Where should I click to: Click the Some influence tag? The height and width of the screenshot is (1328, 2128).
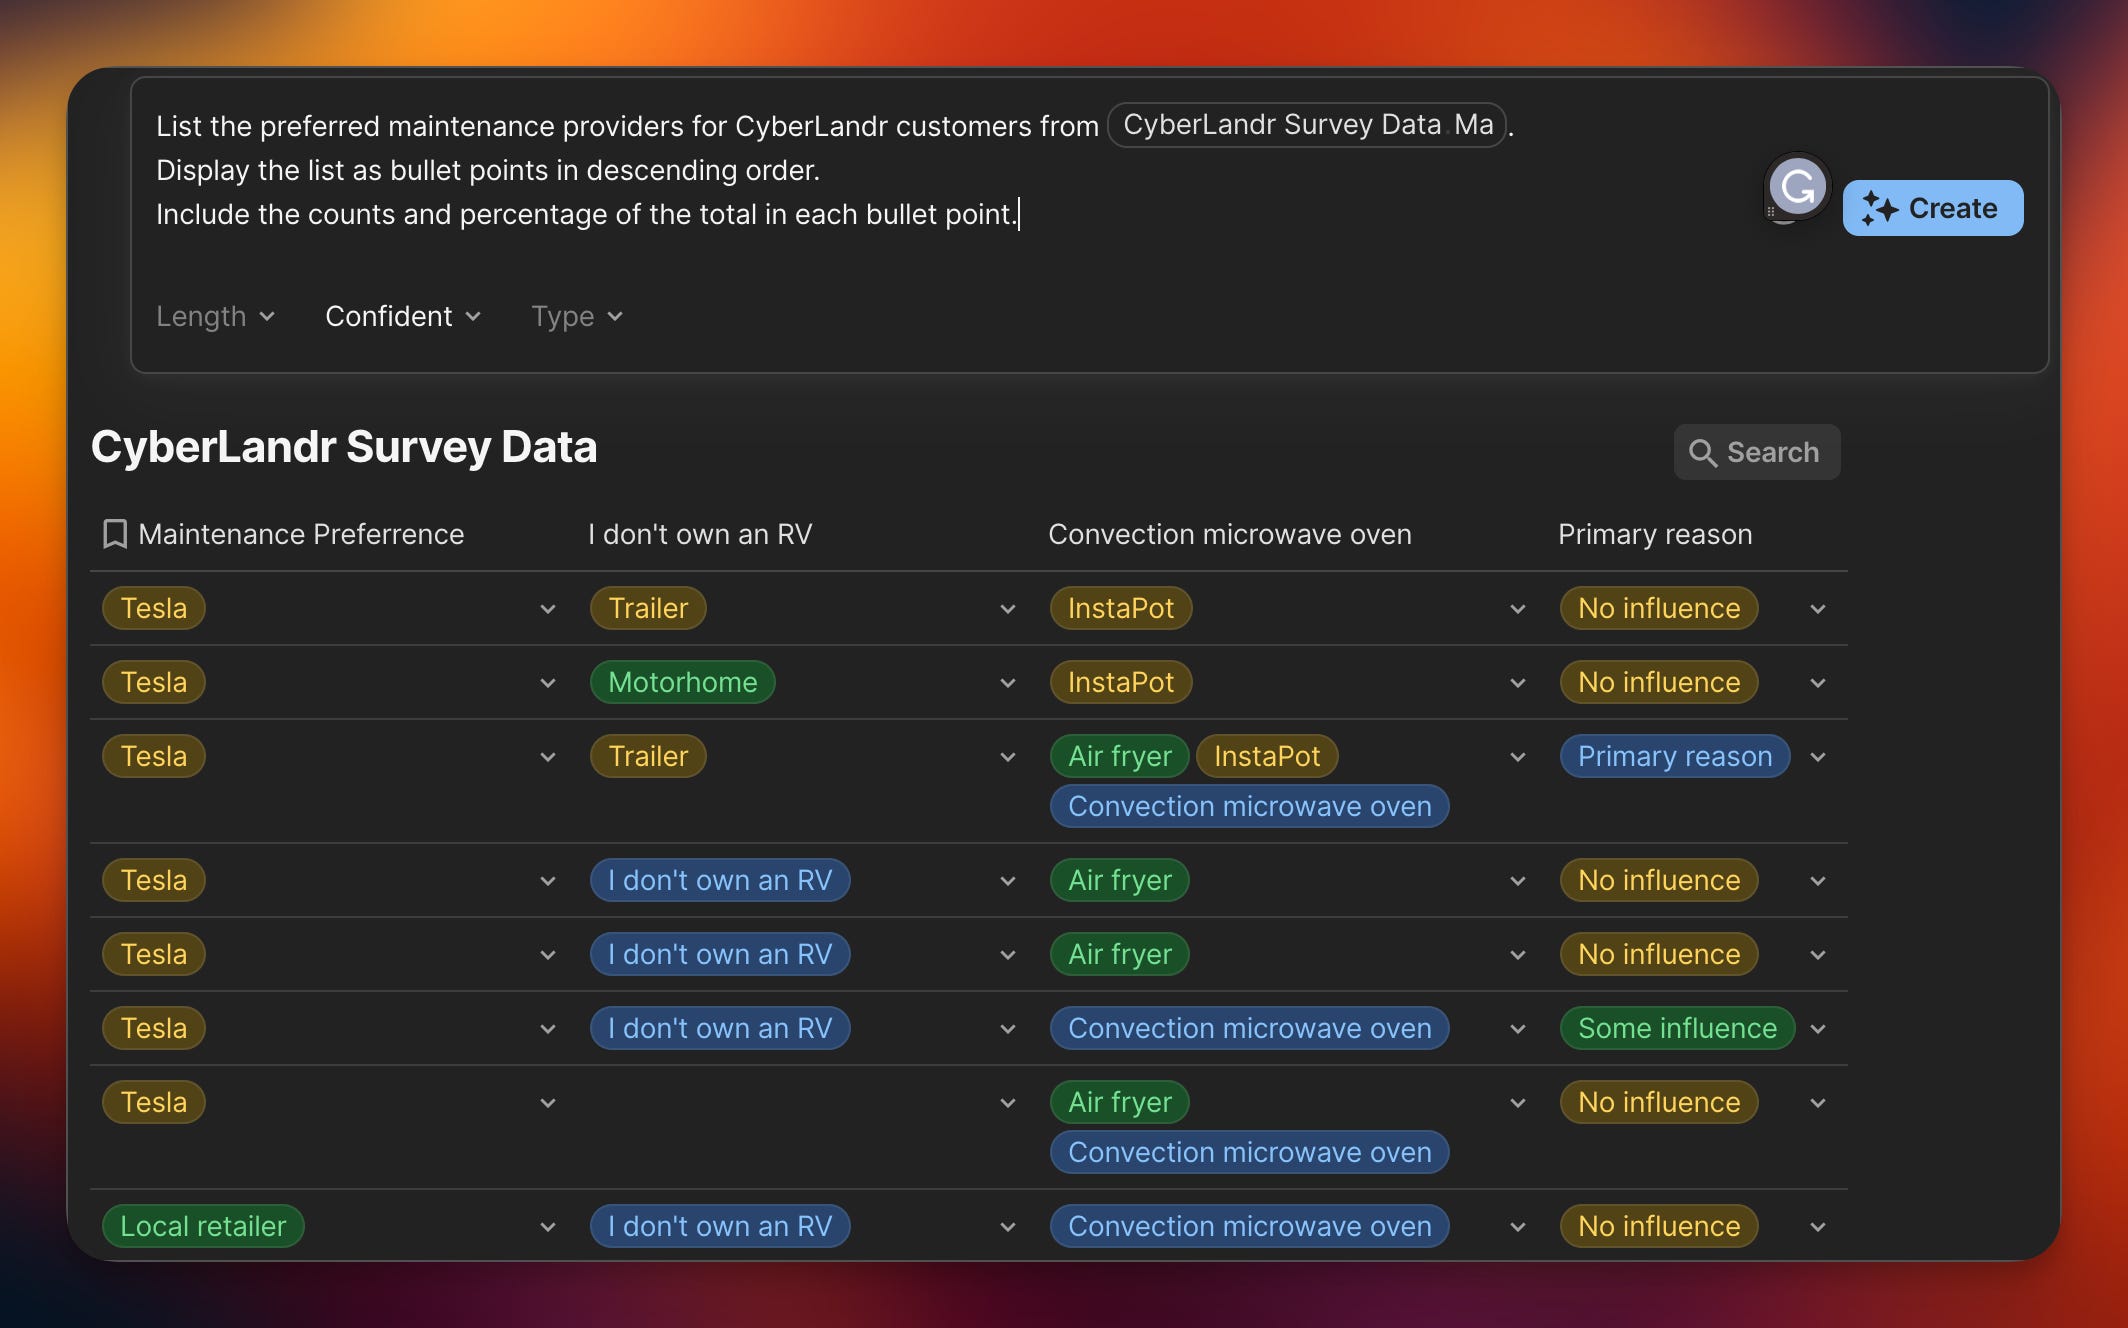click(1676, 1028)
